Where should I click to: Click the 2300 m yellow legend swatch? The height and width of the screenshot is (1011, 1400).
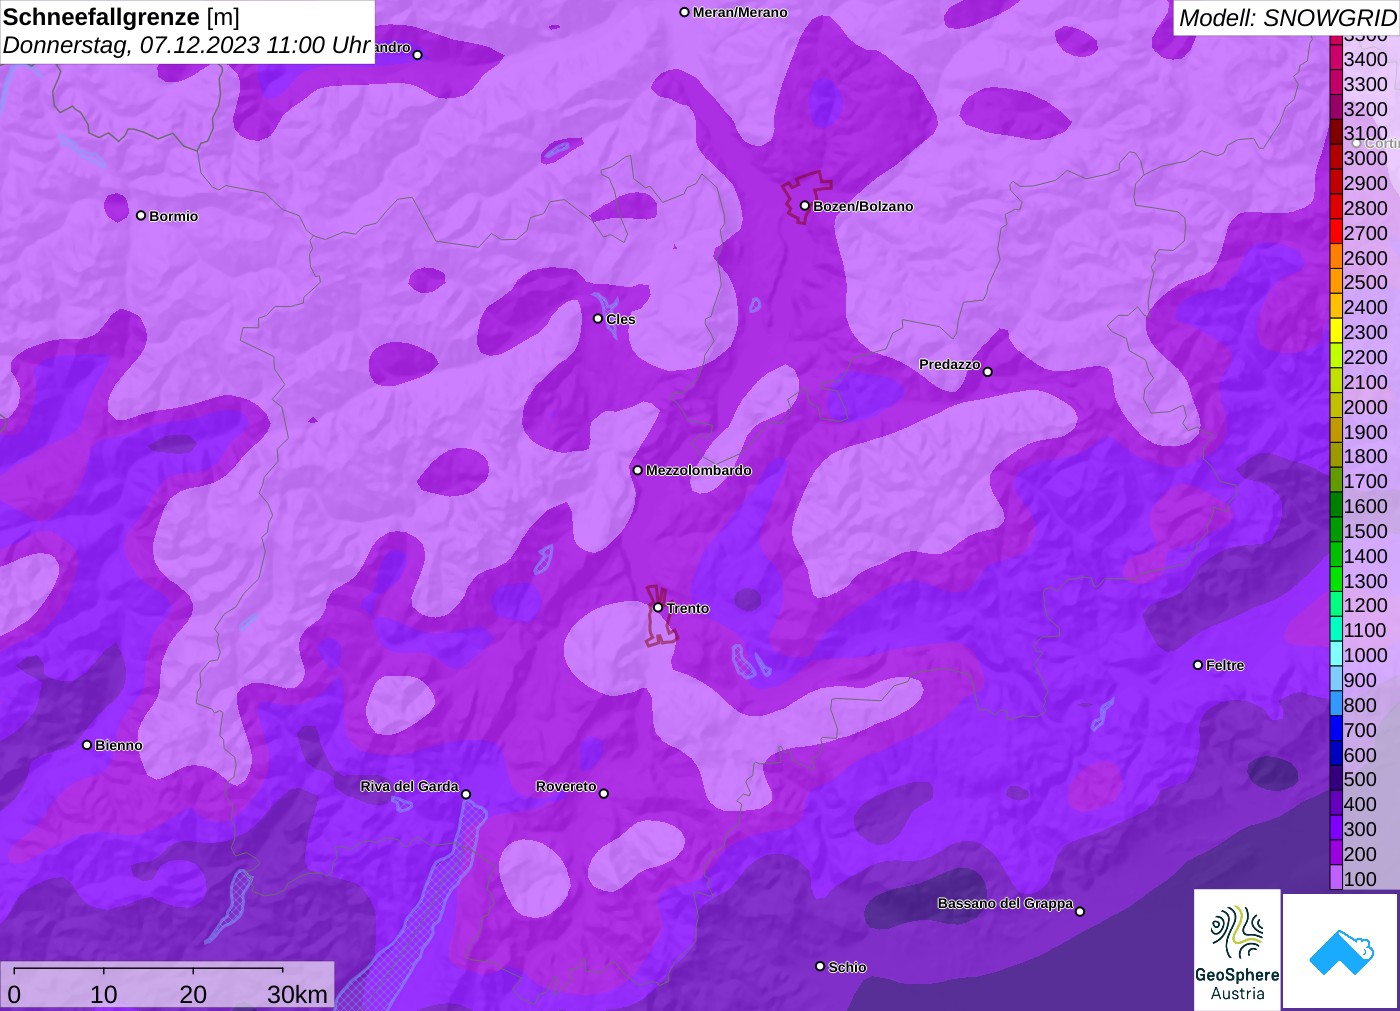[1336, 332]
